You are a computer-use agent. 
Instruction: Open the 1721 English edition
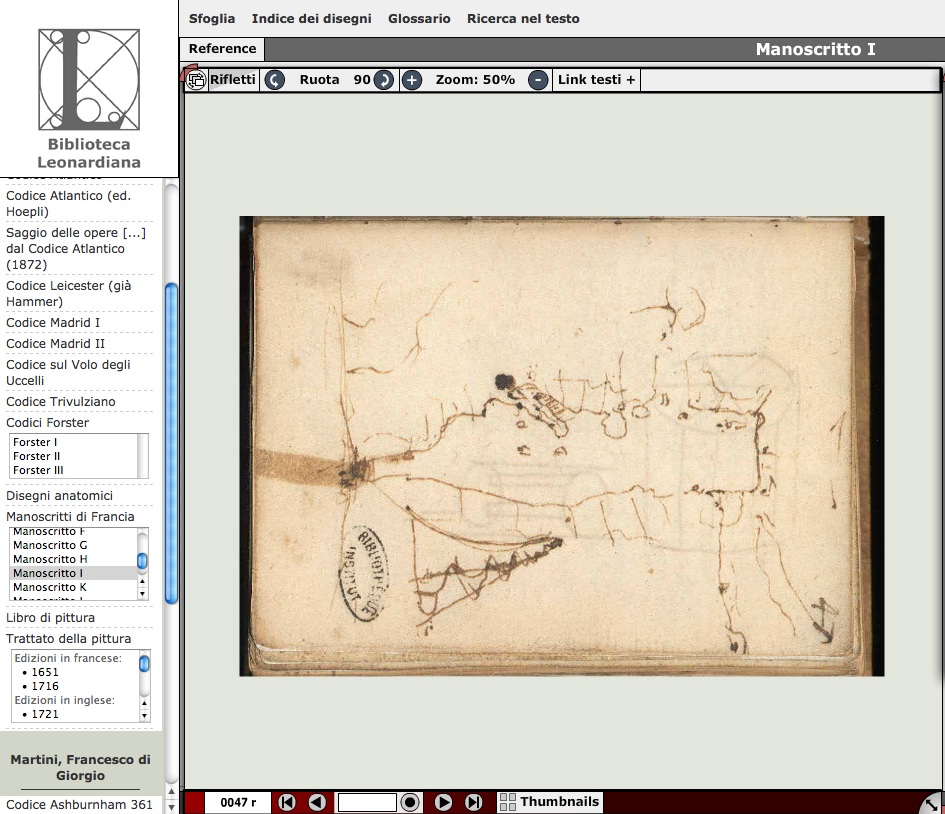[x=45, y=714]
